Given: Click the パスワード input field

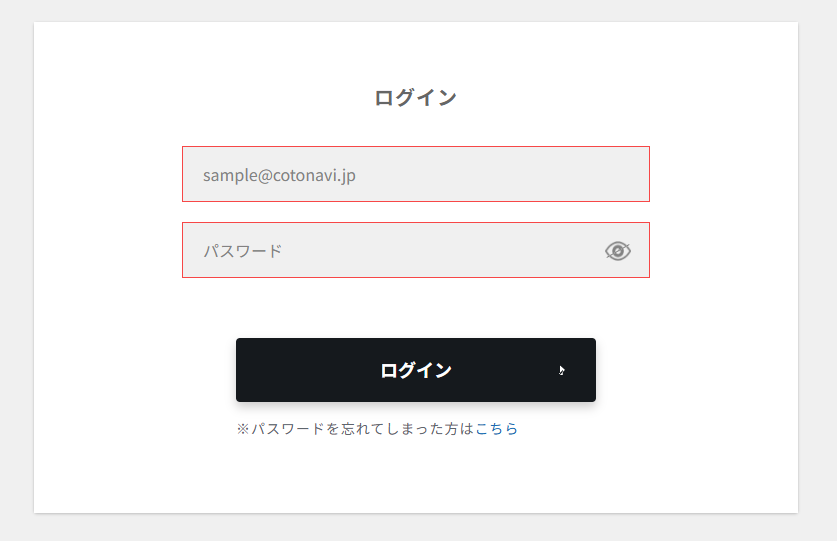Looking at the screenshot, I should click(x=390, y=251).
